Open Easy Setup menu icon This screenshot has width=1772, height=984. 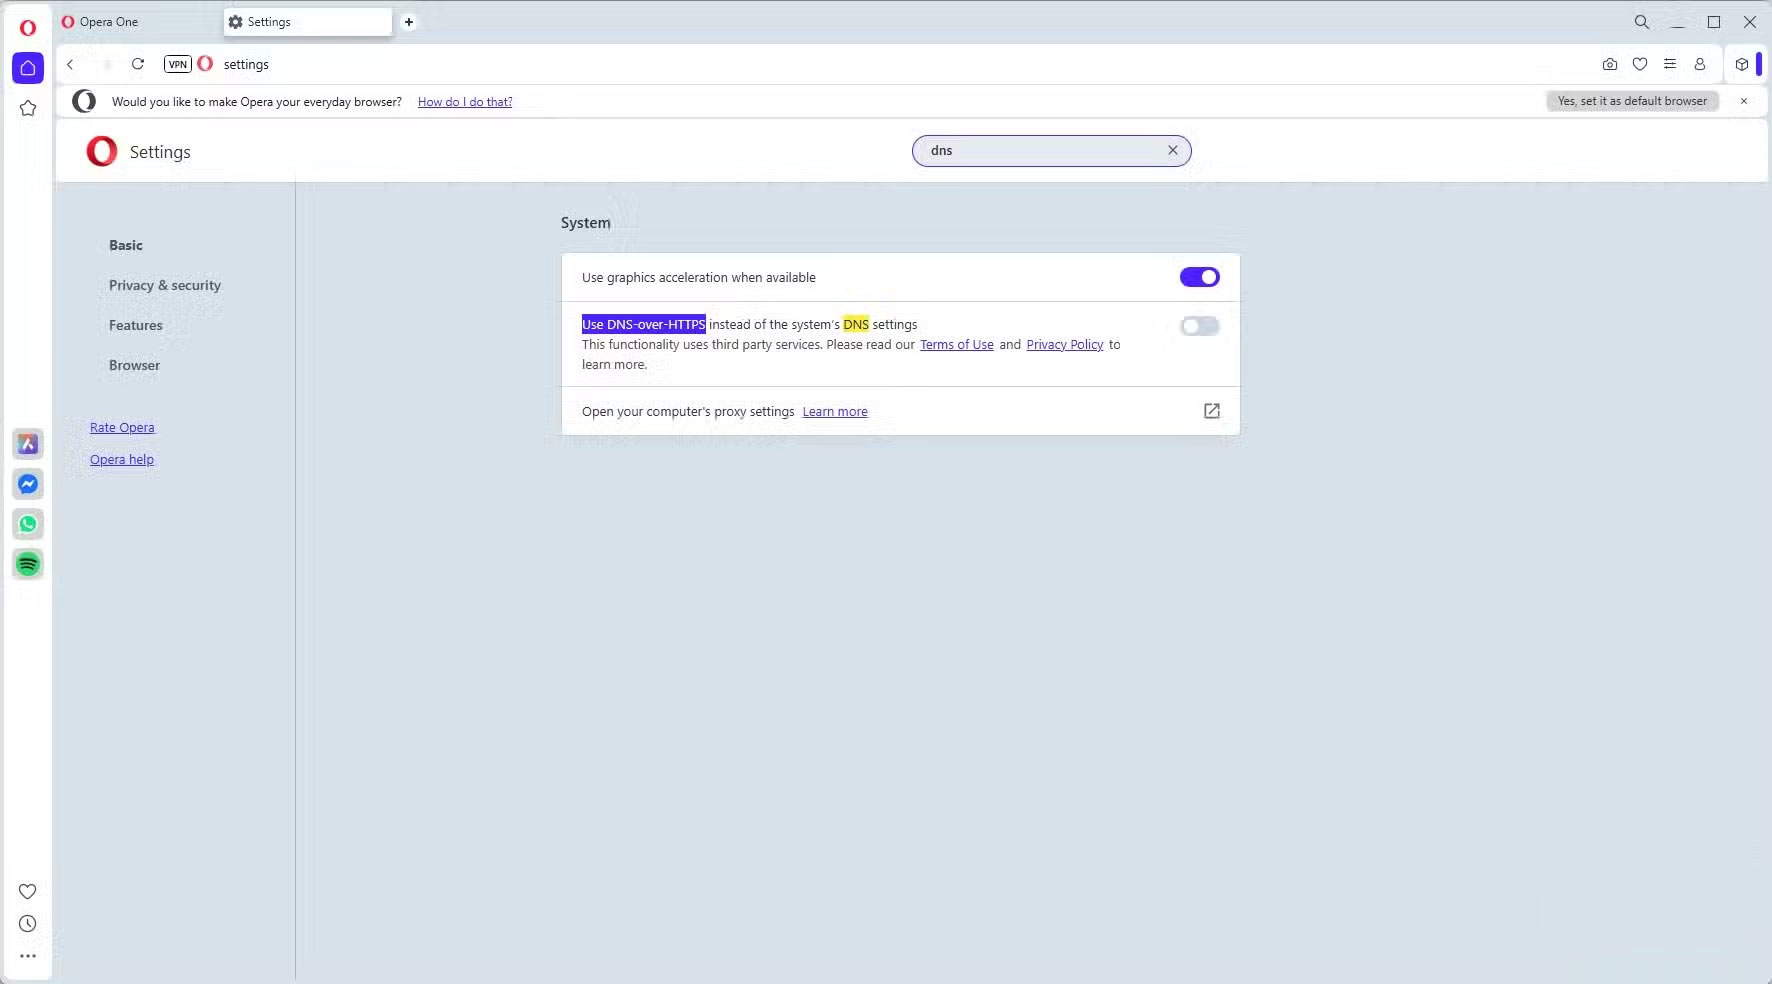pyautogui.click(x=1669, y=64)
